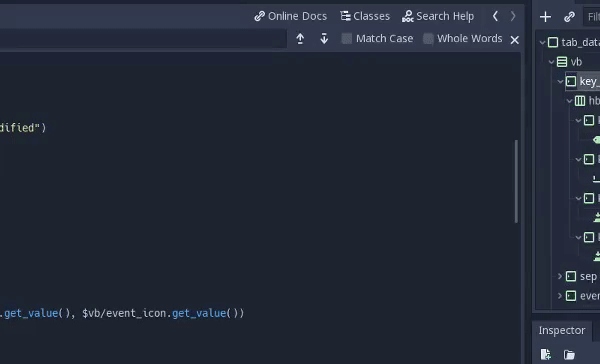The image size is (600, 364).
Task: Expand the sep node
Action: click(560, 276)
